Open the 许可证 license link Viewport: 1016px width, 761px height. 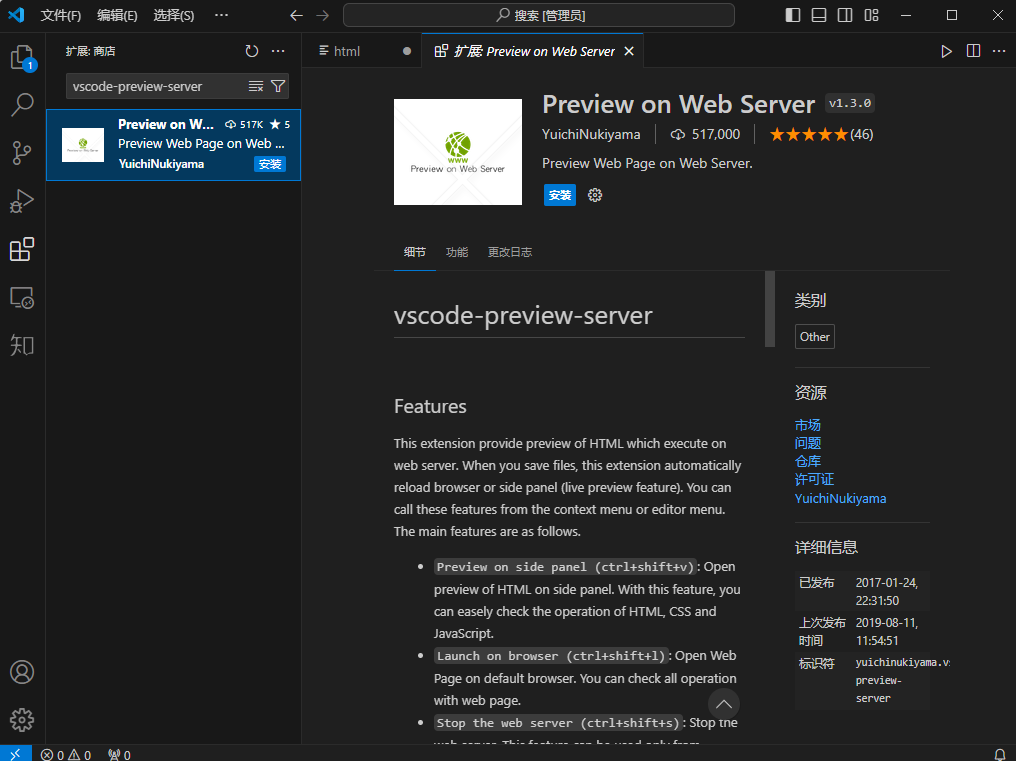coord(814,480)
